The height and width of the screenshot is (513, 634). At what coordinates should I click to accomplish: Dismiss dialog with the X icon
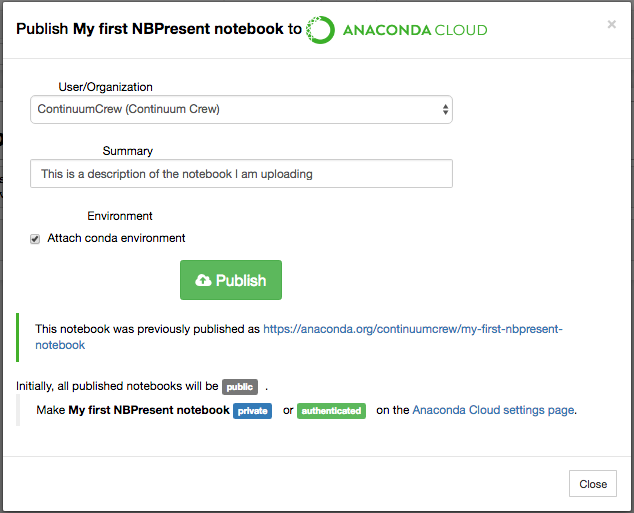611,25
